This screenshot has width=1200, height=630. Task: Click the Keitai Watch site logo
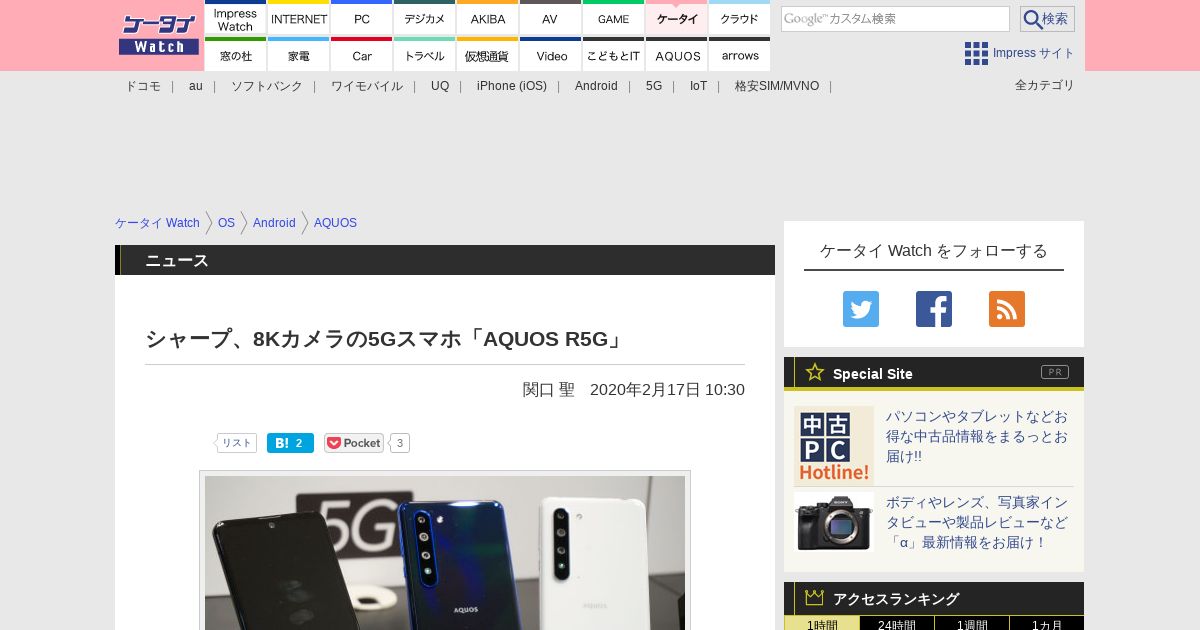159,35
